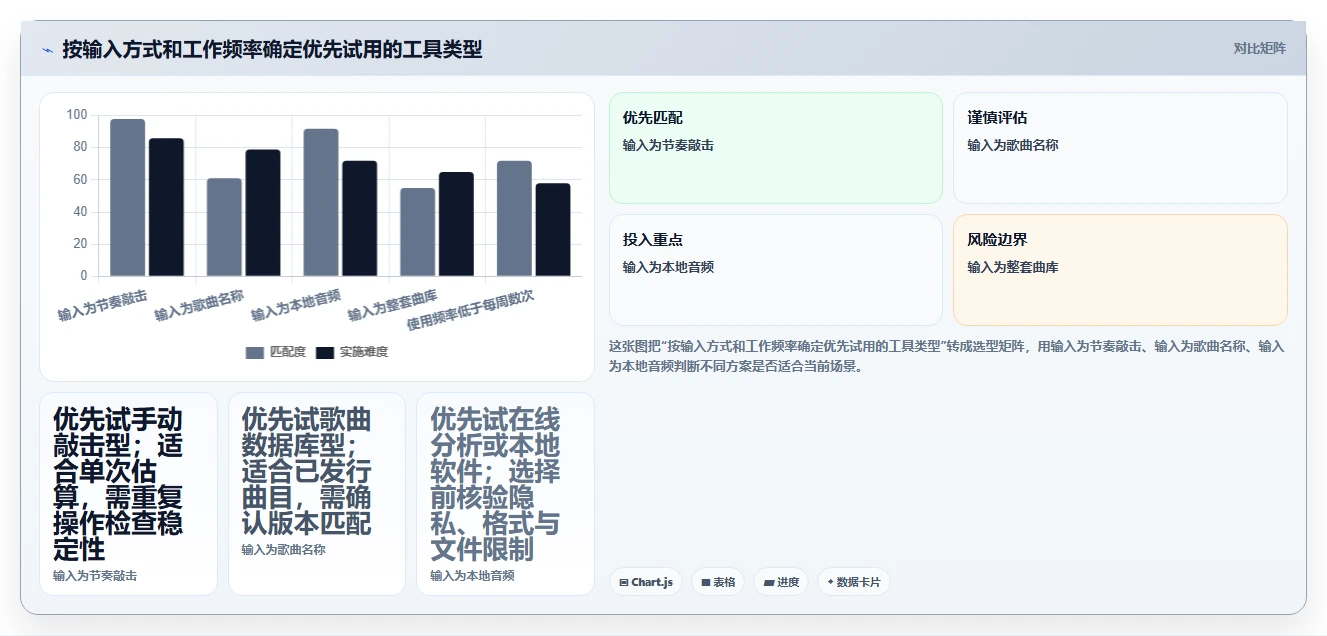The width and height of the screenshot is (1327, 636).
Task: Click the 匹配度 bar for 输入为节奏敲击
Action: (x=128, y=198)
